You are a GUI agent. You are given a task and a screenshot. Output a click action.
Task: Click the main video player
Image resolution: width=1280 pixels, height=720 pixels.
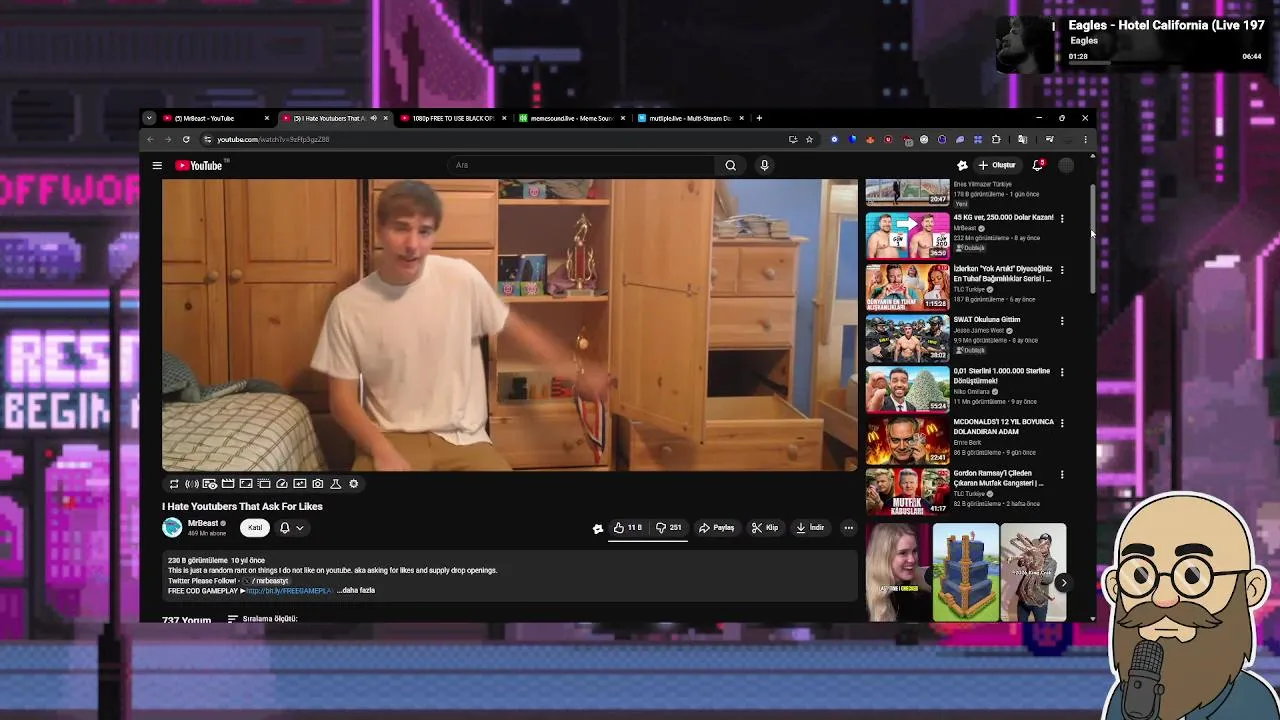point(510,325)
